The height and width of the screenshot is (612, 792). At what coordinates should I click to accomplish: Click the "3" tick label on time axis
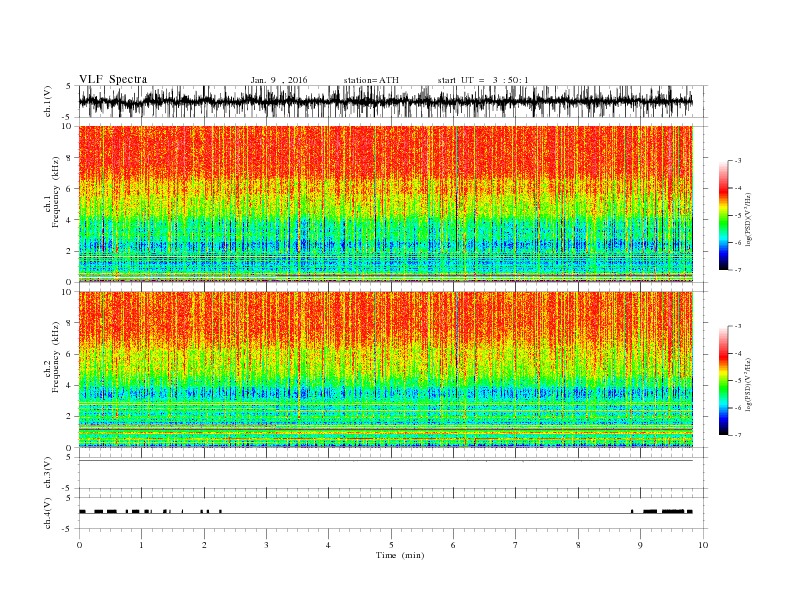click(x=266, y=545)
